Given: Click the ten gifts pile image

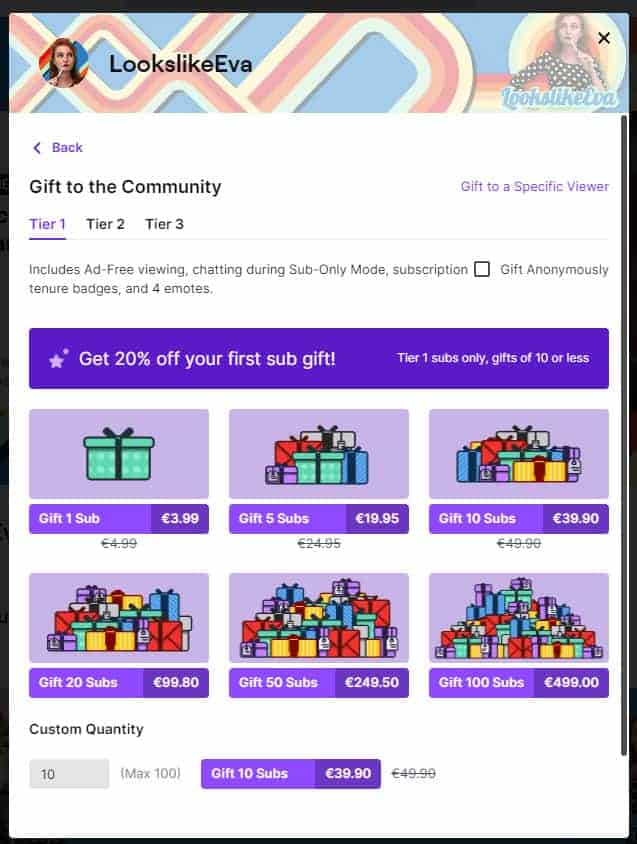Looking at the screenshot, I should coord(519,453).
